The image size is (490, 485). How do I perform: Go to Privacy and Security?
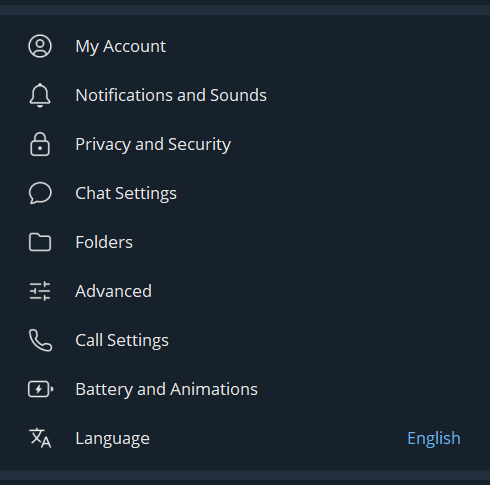pos(245,144)
